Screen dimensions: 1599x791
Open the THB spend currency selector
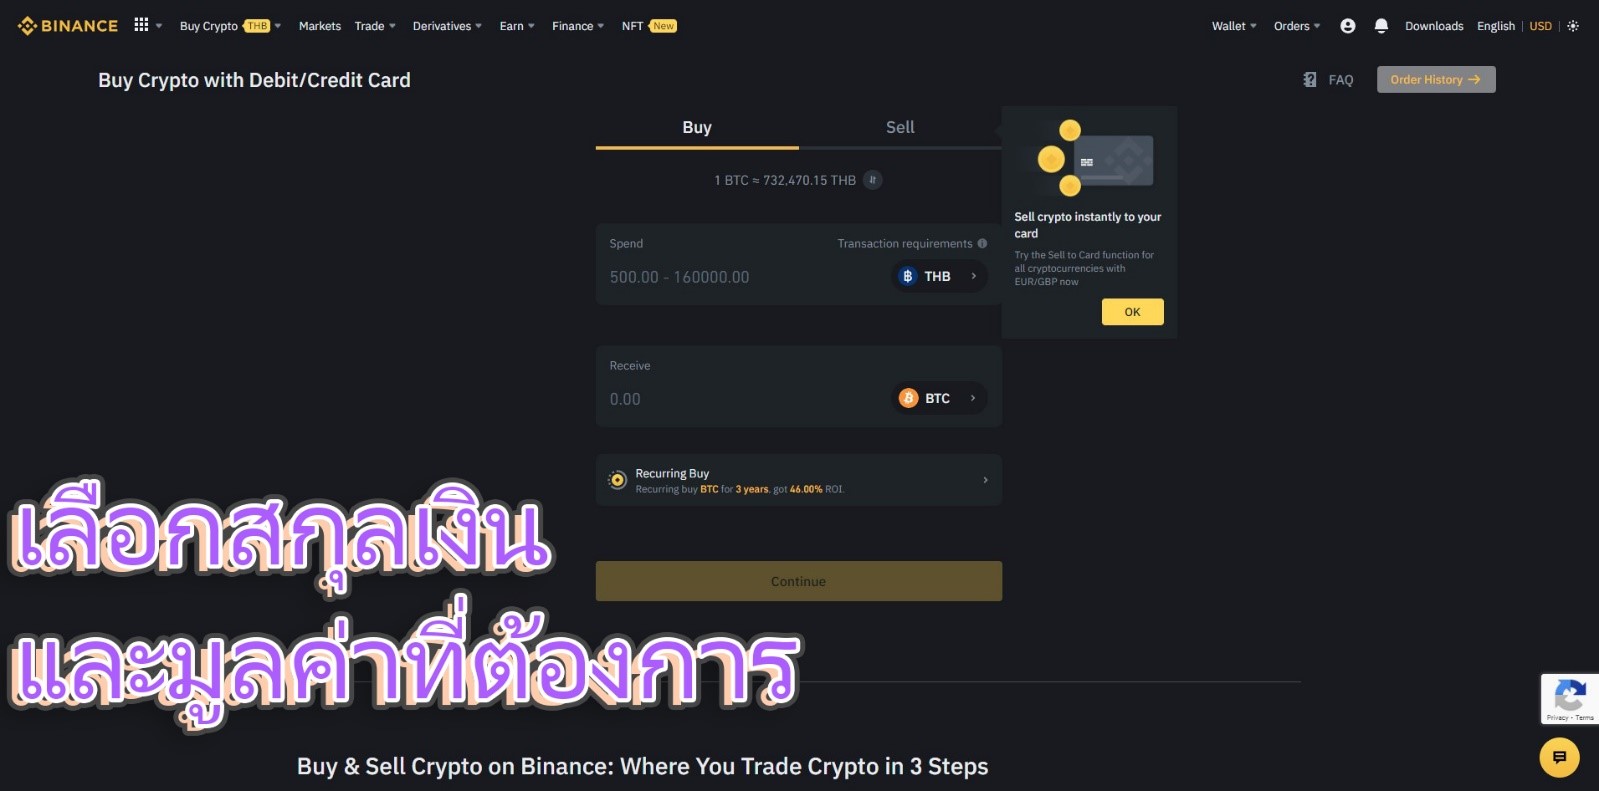(939, 276)
